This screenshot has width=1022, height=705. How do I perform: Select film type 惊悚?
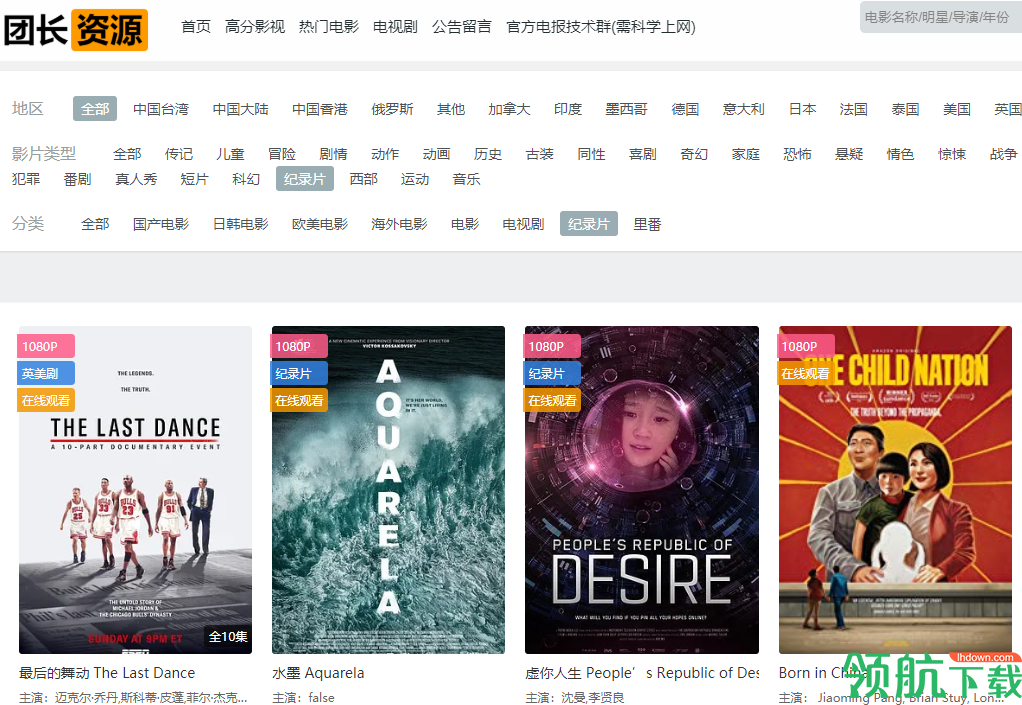click(952, 154)
